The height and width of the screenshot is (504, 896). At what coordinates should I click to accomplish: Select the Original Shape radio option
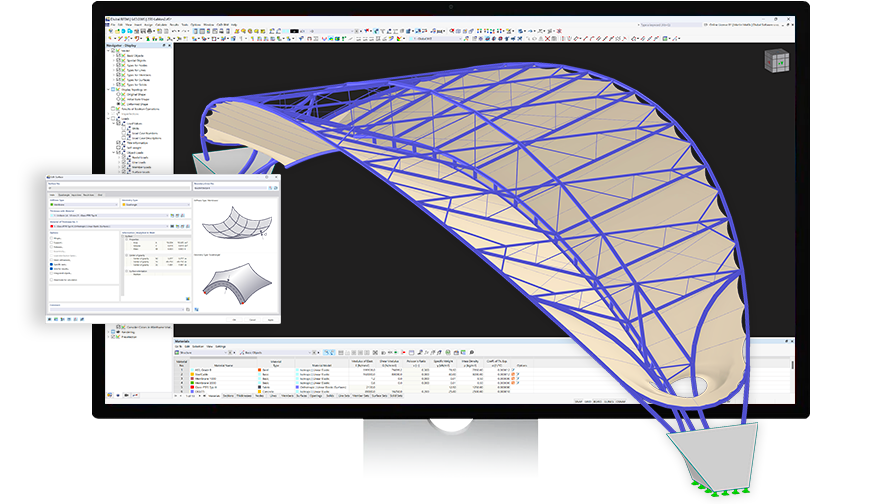pos(118,94)
